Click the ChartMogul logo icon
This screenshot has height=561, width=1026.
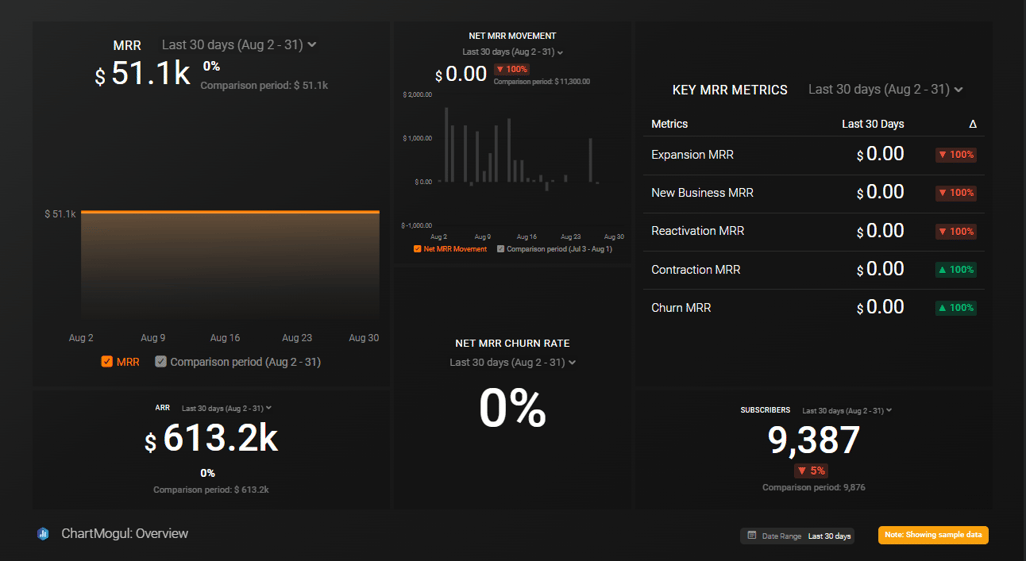click(43, 534)
